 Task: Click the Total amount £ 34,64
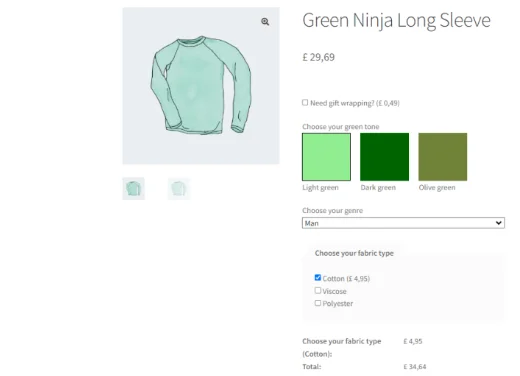[415, 367]
